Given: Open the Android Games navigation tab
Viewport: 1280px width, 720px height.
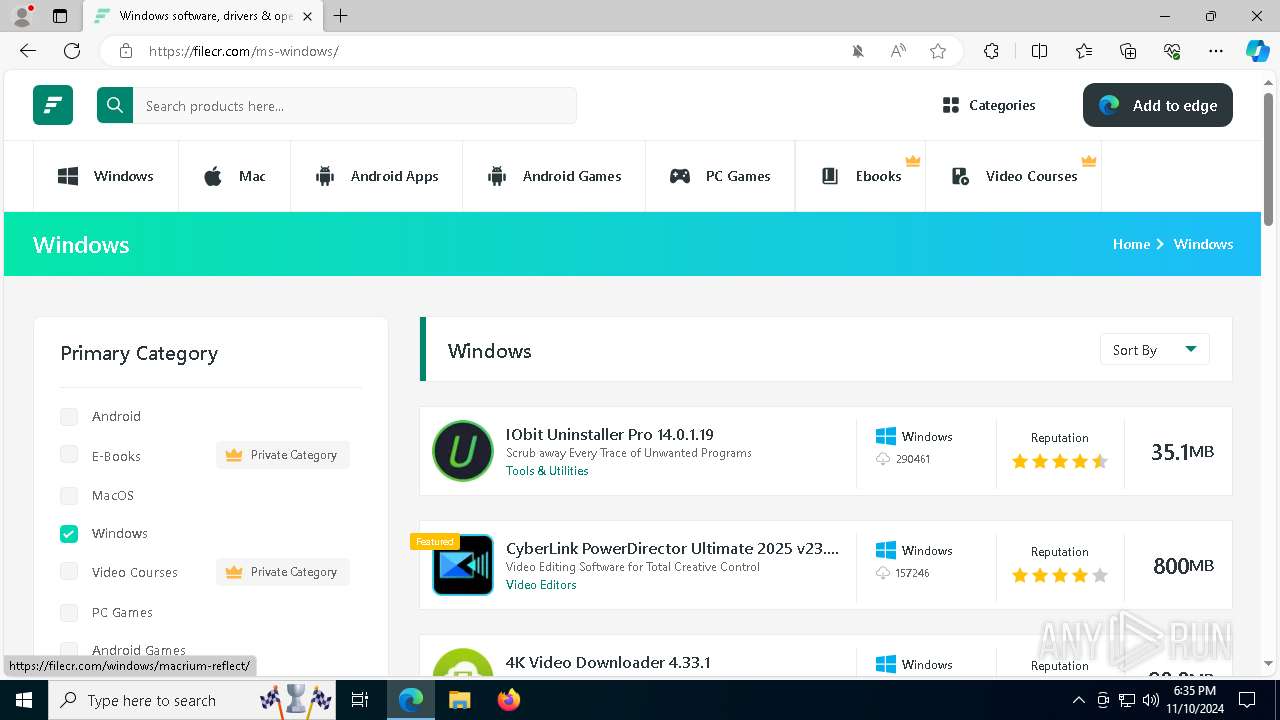Looking at the screenshot, I should [554, 176].
